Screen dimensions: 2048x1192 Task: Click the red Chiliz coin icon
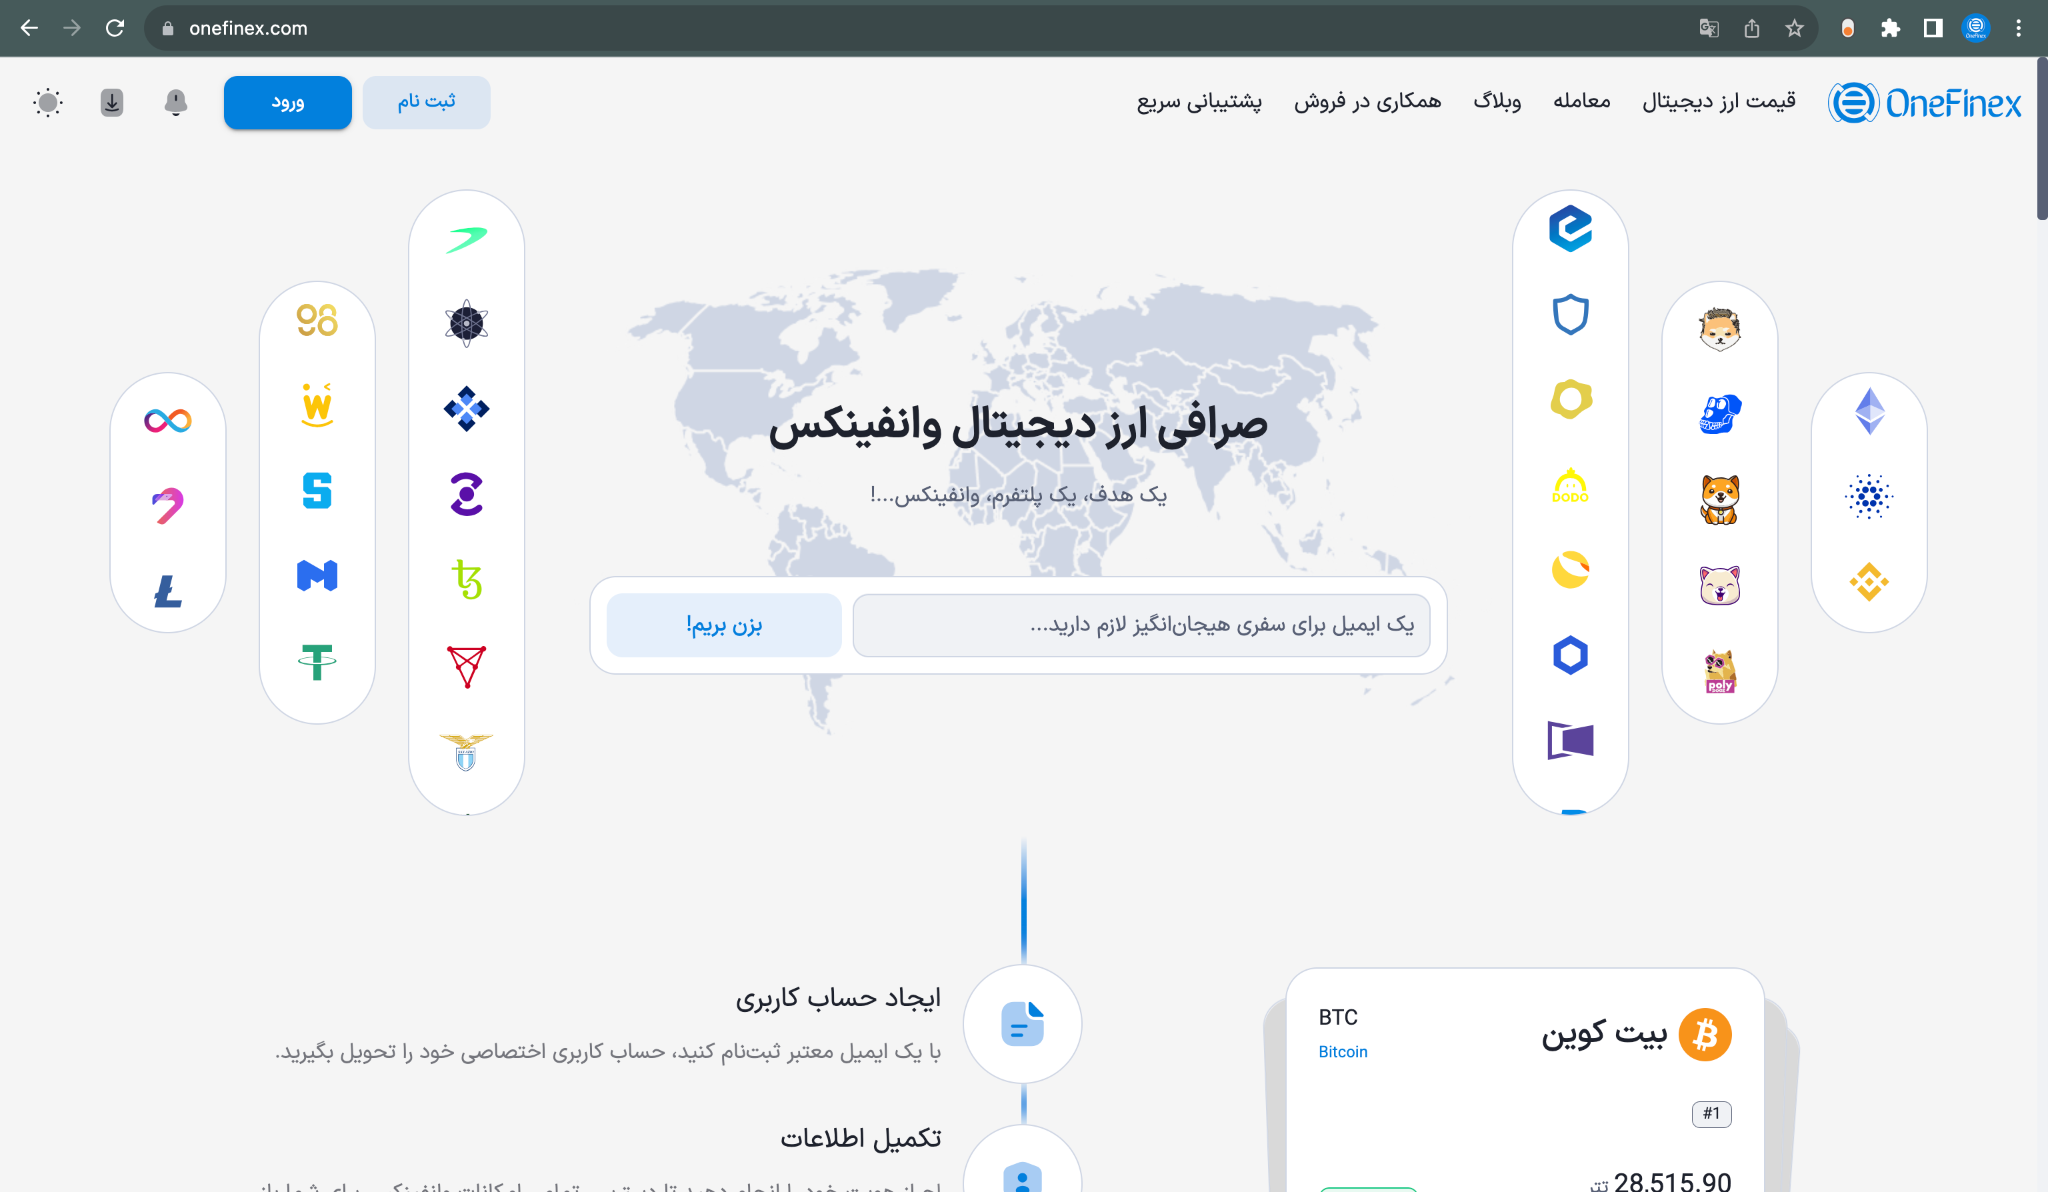(467, 666)
